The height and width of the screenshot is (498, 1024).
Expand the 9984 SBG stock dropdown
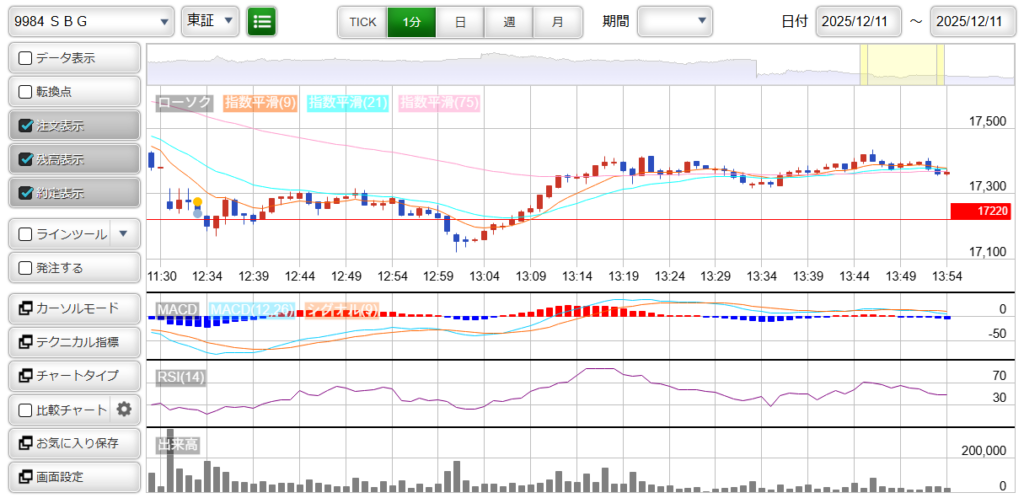point(91,21)
